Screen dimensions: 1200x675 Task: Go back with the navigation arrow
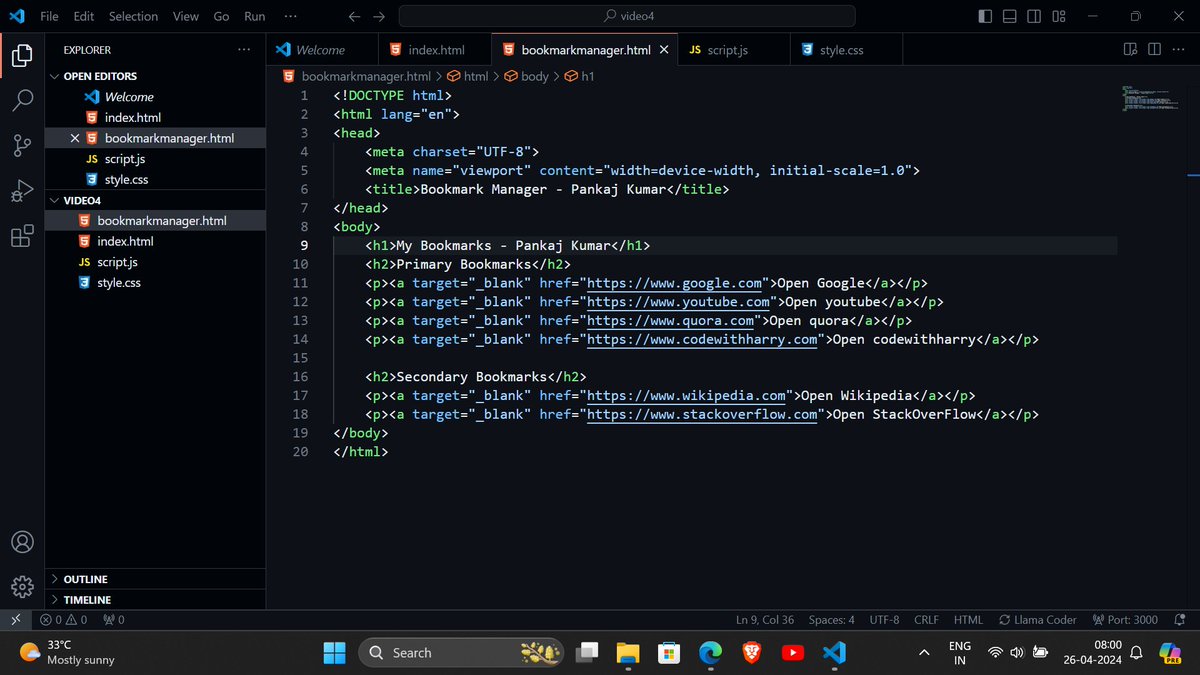pos(354,16)
